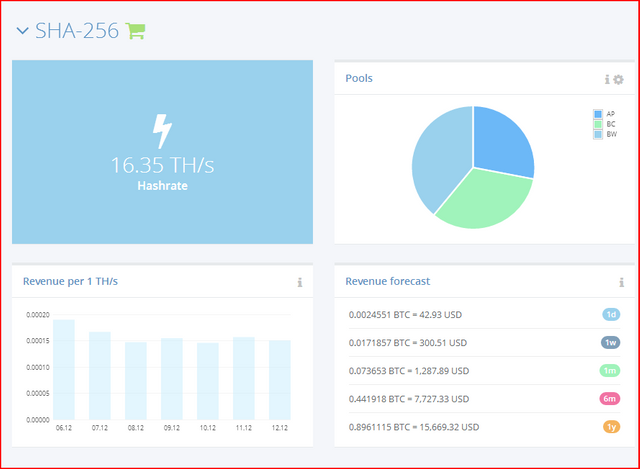The width and height of the screenshot is (640, 469).
Task: Click the green shopping cart icon
Action: [x=135, y=31]
